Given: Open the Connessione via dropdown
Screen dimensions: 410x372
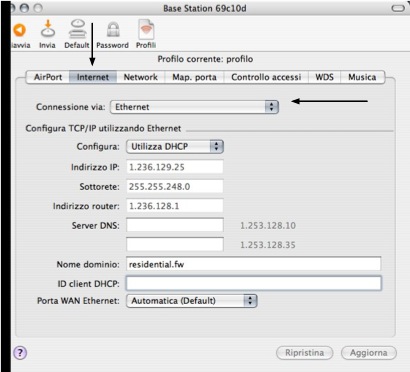Looking at the screenshot, I should pos(194,107).
